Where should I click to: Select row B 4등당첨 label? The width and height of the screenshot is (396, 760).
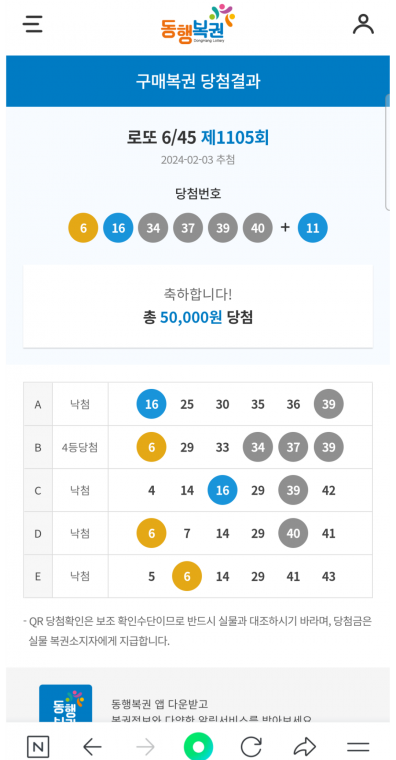[x=80, y=447]
